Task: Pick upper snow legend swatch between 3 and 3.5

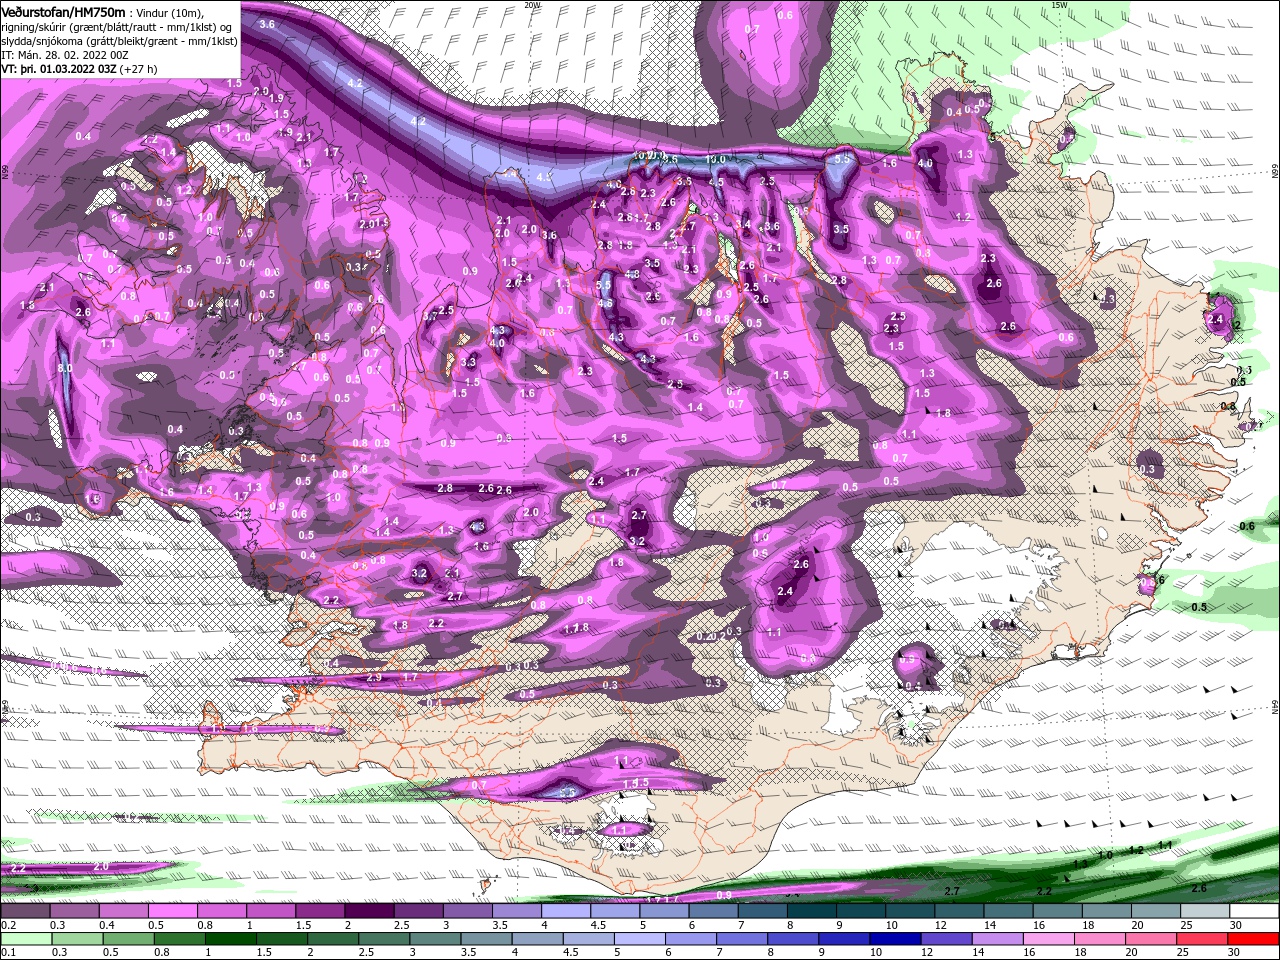Action: point(467,911)
